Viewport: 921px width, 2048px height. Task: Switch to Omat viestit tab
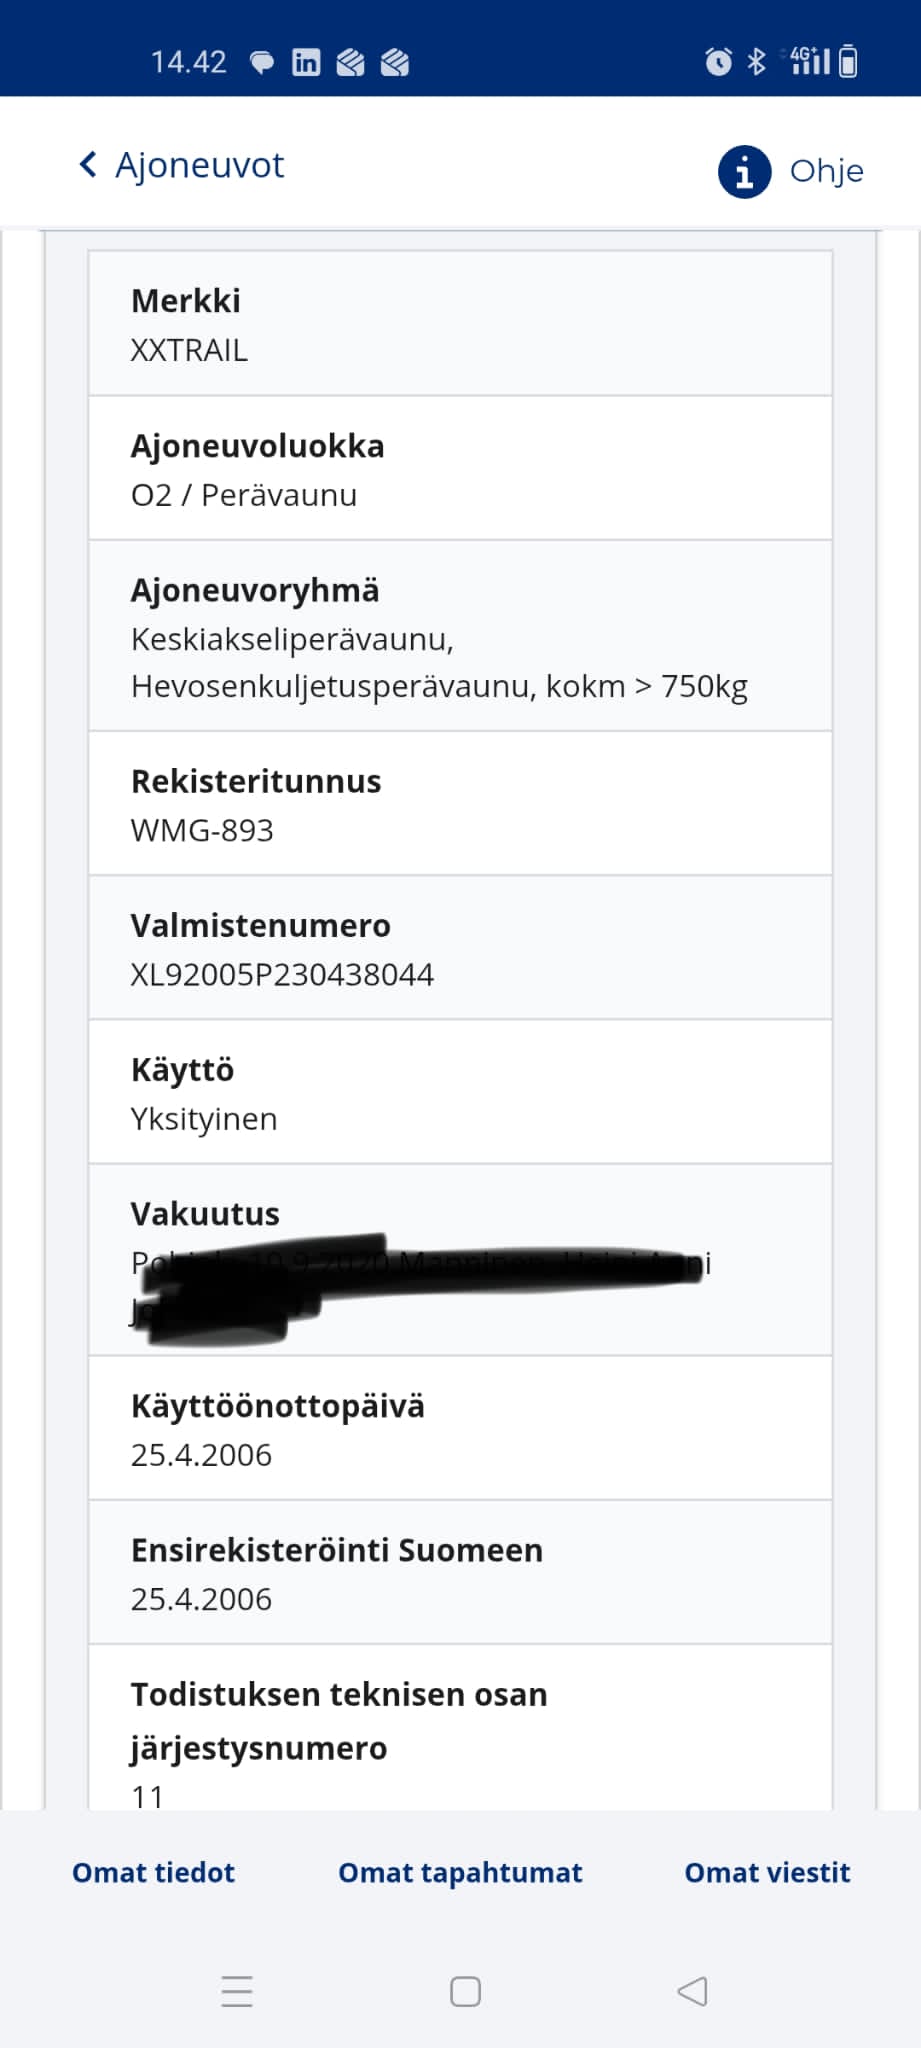(x=767, y=1872)
